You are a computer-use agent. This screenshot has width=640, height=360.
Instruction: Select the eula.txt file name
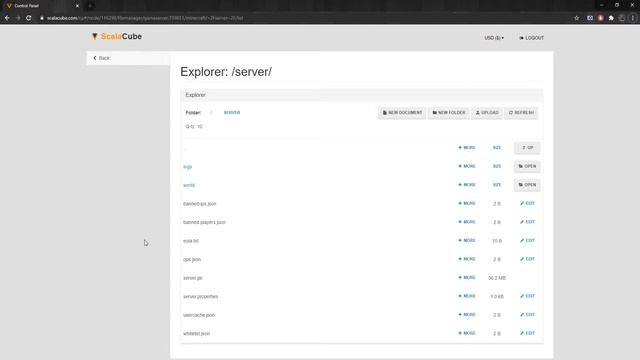pyautogui.click(x=191, y=241)
